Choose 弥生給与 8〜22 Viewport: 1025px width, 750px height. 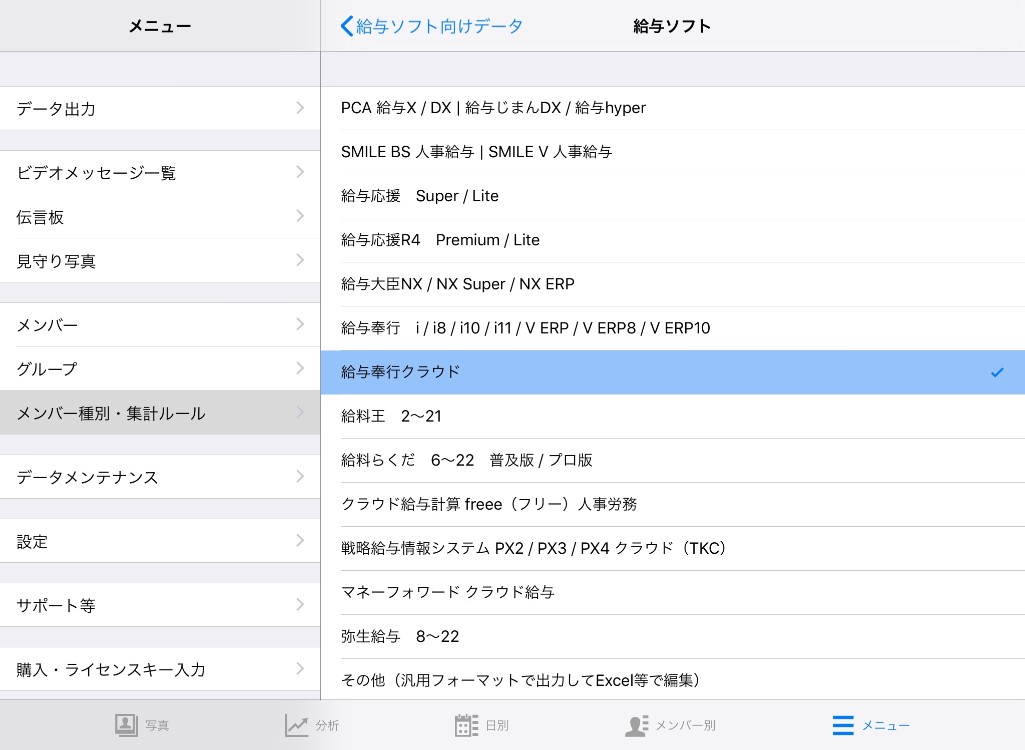[x=673, y=637]
